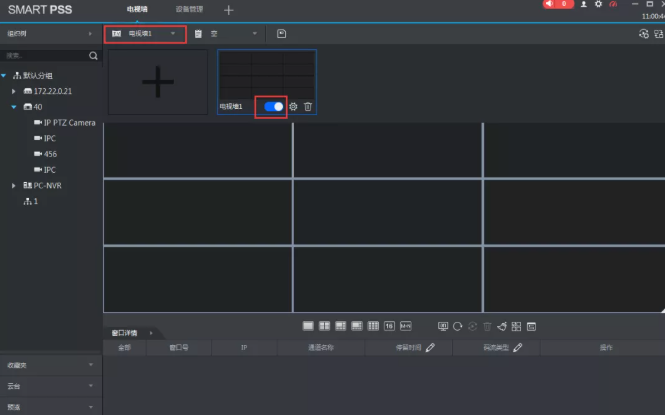Click the save icon in top toolbar
The height and width of the screenshot is (415, 665).
[282, 34]
